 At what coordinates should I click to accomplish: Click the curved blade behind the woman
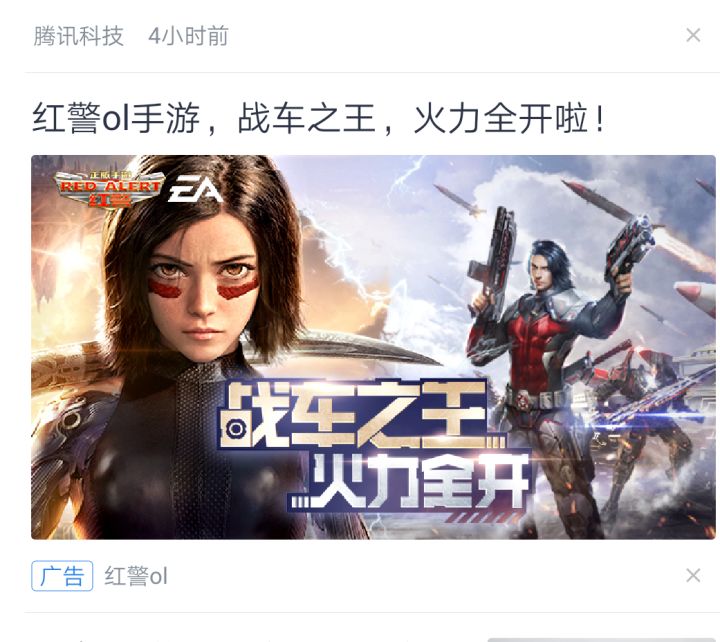point(349,351)
